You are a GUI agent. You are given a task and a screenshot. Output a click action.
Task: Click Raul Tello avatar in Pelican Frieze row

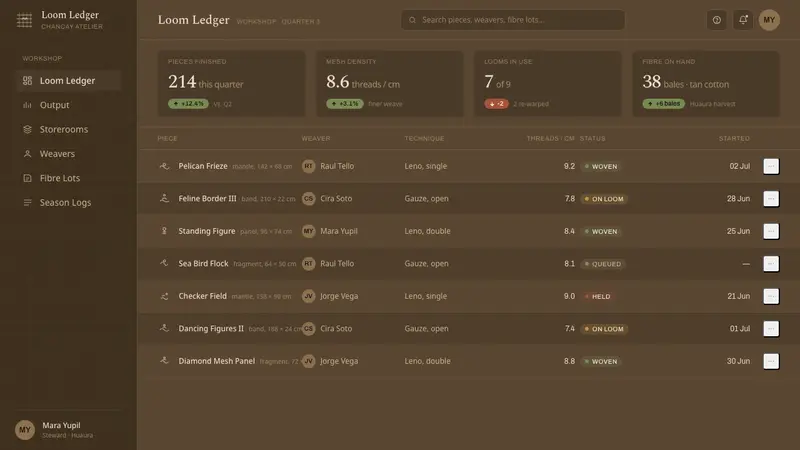(308, 166)
